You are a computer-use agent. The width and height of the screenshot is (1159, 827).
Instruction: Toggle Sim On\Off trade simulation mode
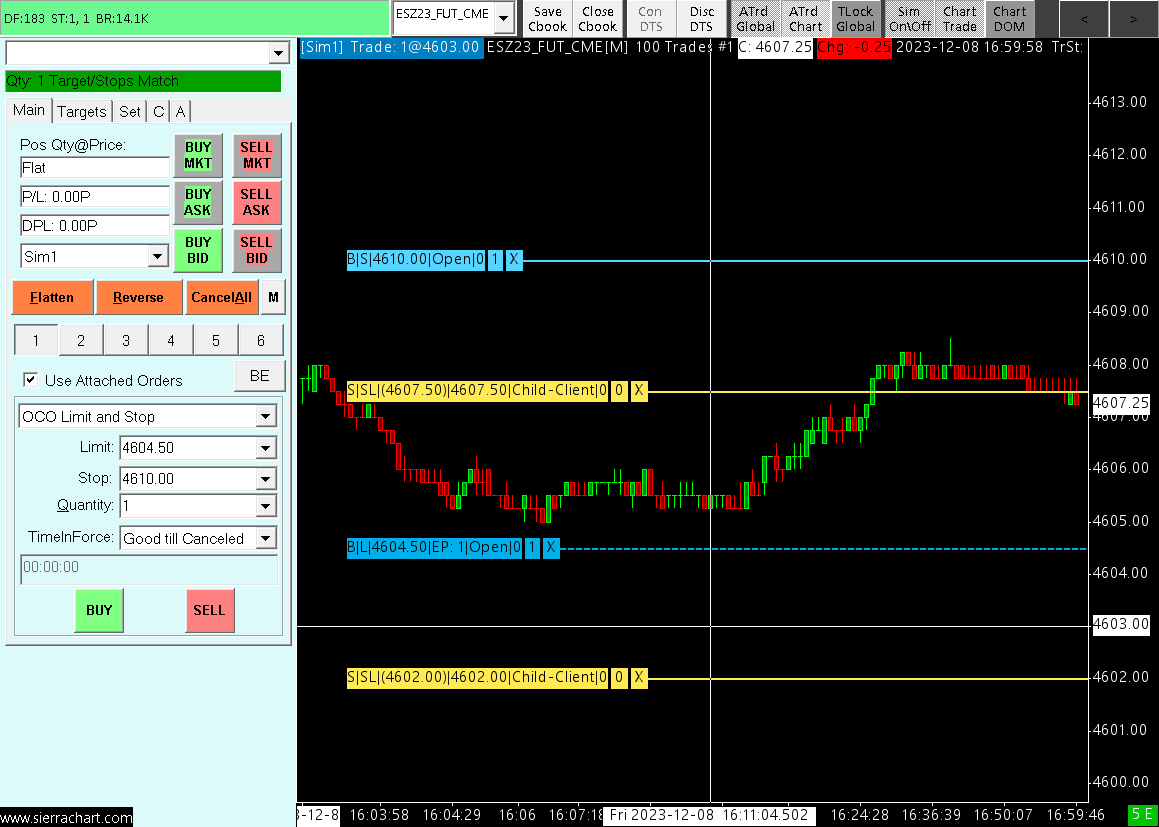tap(909, 18)
